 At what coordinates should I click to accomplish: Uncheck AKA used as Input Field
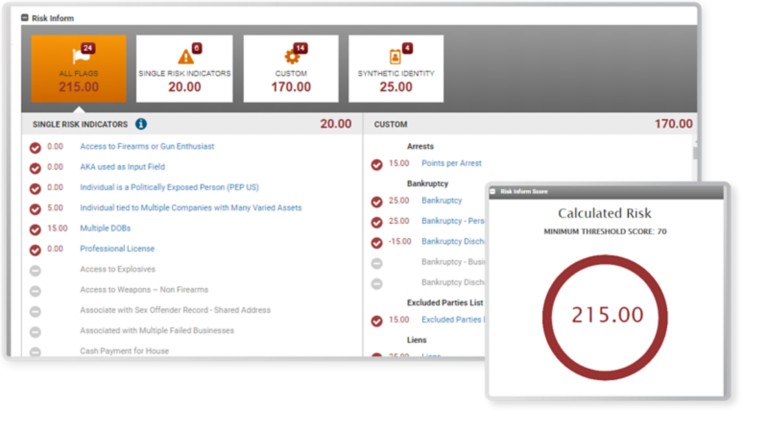pos(35,168)
